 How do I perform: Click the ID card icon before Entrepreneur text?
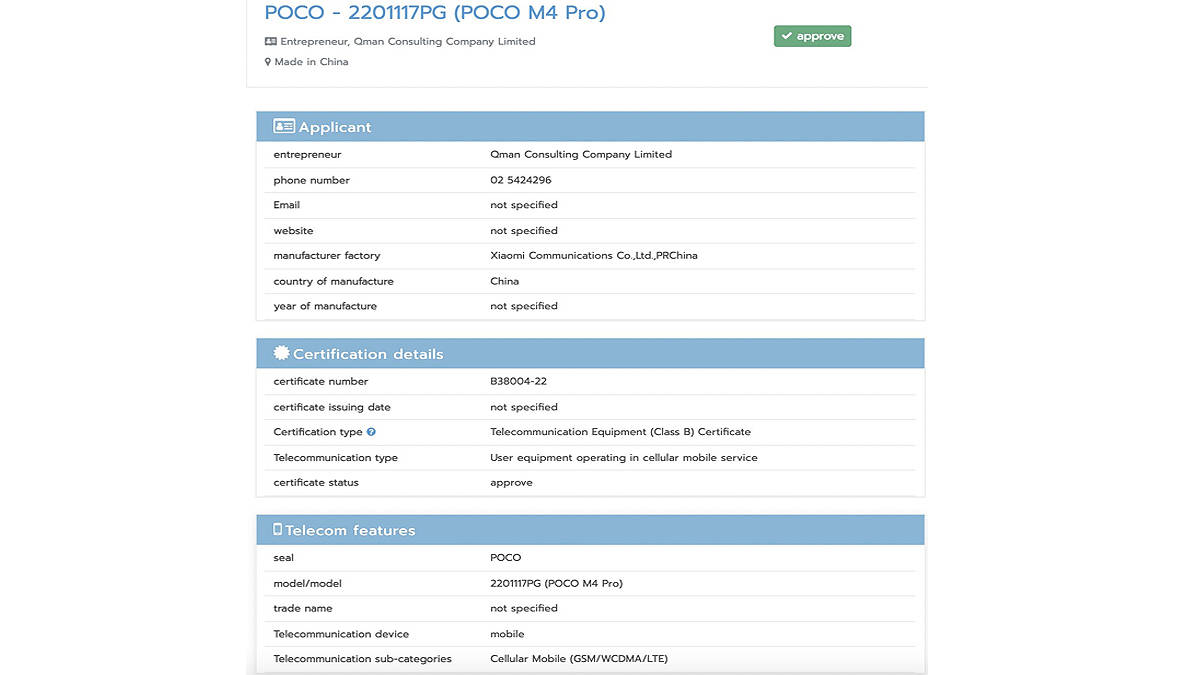click(269, 41)
